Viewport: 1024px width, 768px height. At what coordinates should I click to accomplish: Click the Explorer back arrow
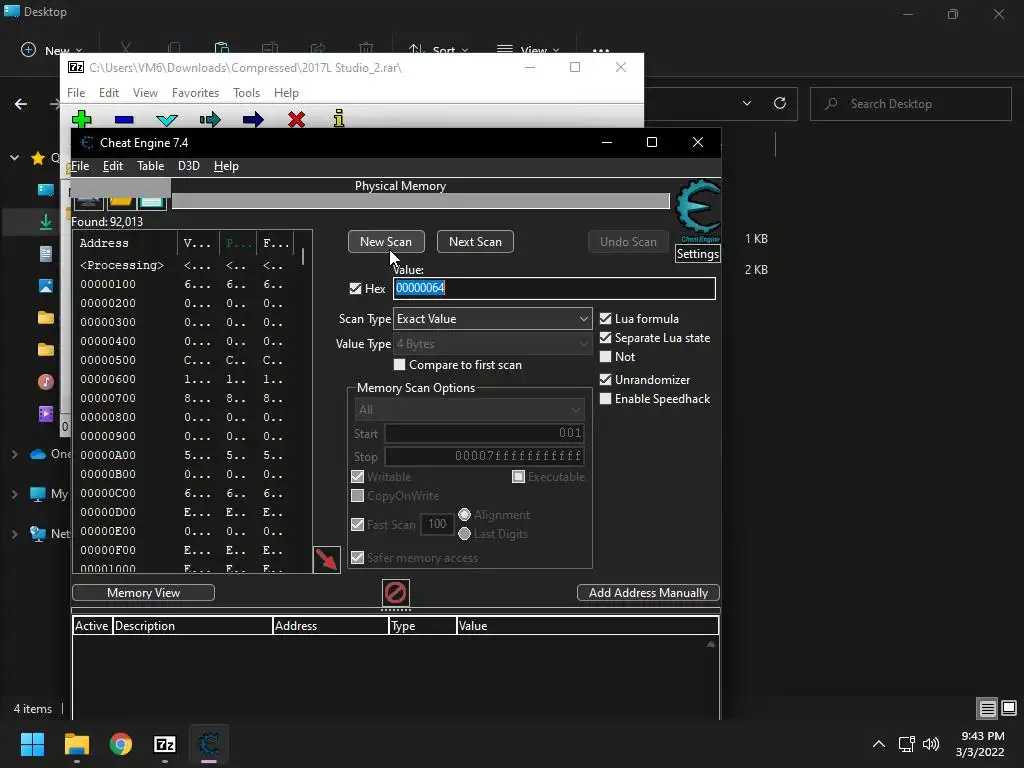21,104
